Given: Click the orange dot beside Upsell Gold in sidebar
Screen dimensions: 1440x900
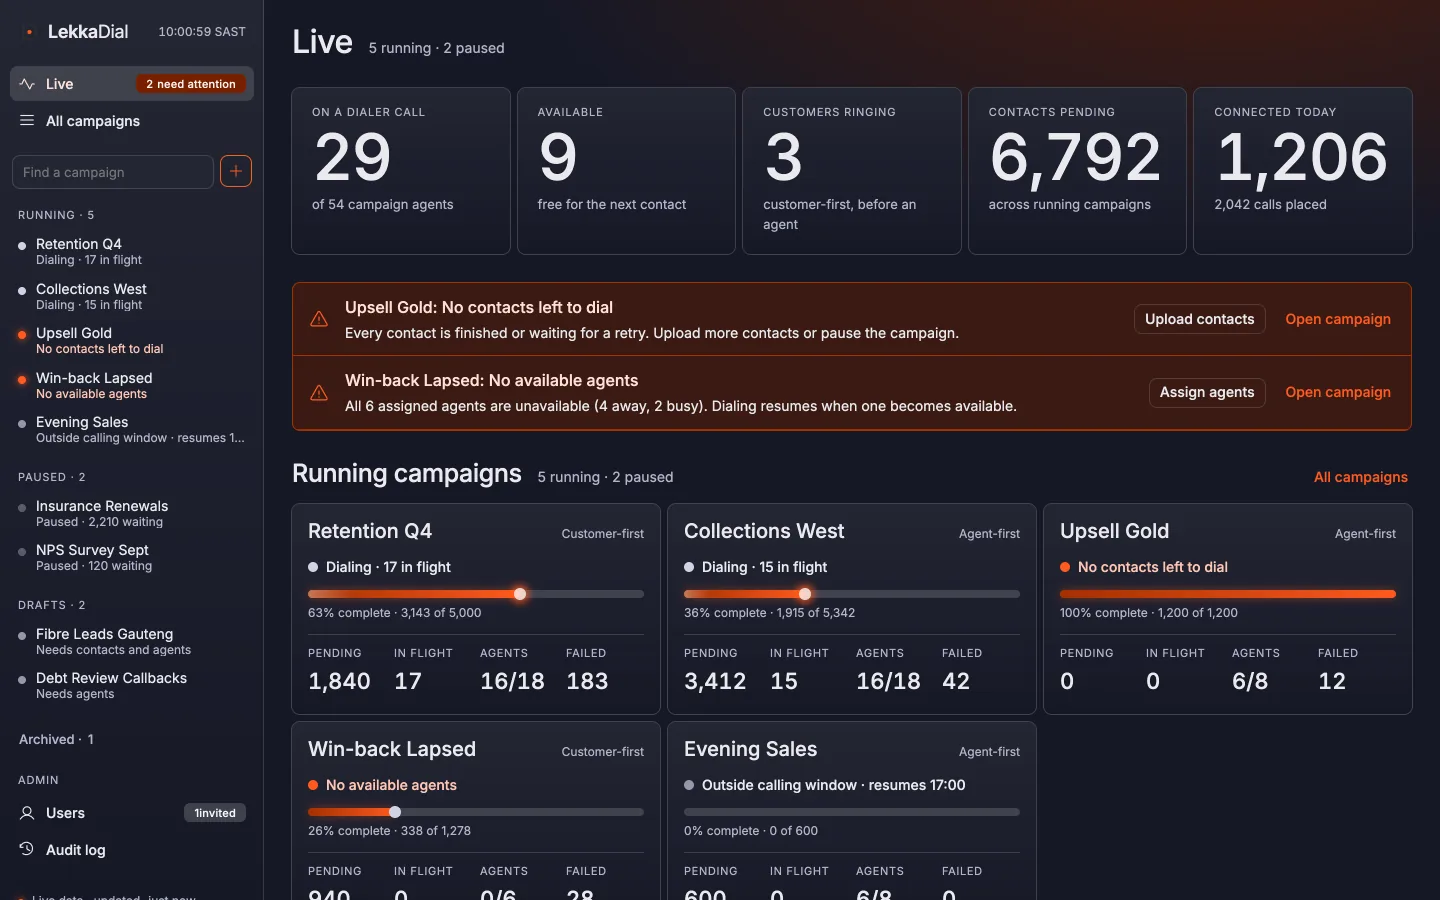Looking at the screenshot, I should [22, 334].
